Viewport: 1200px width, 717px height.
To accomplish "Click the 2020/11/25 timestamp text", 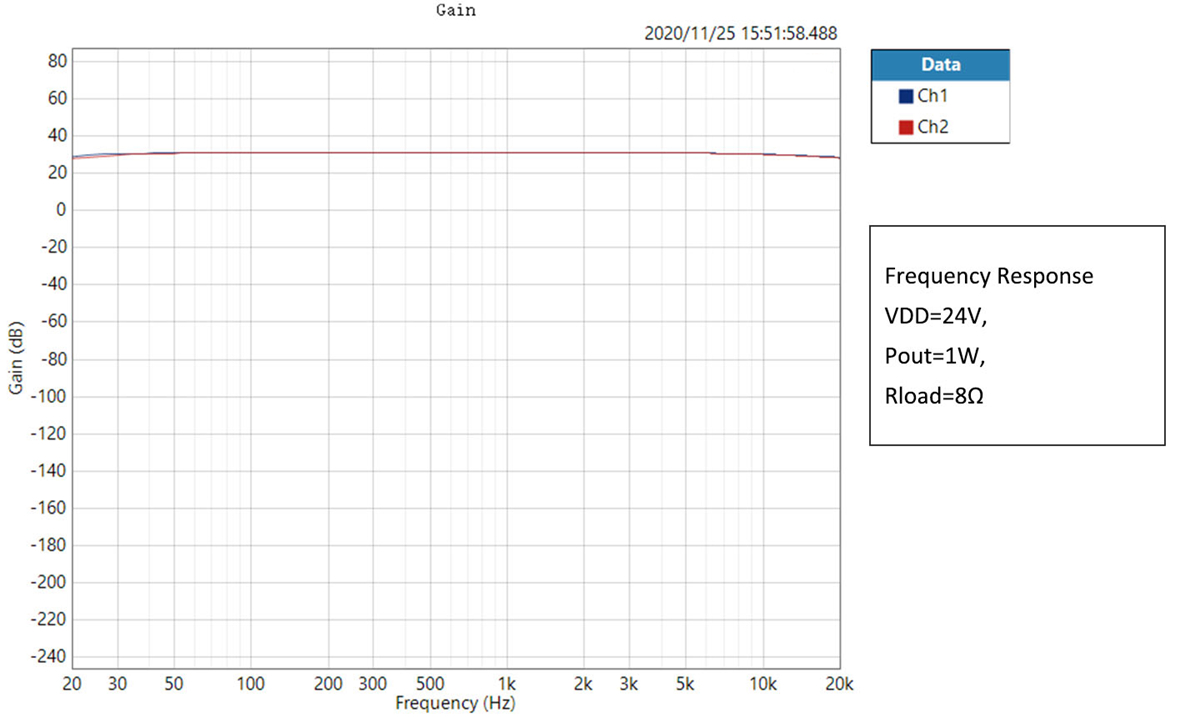I will pos(741,34).
